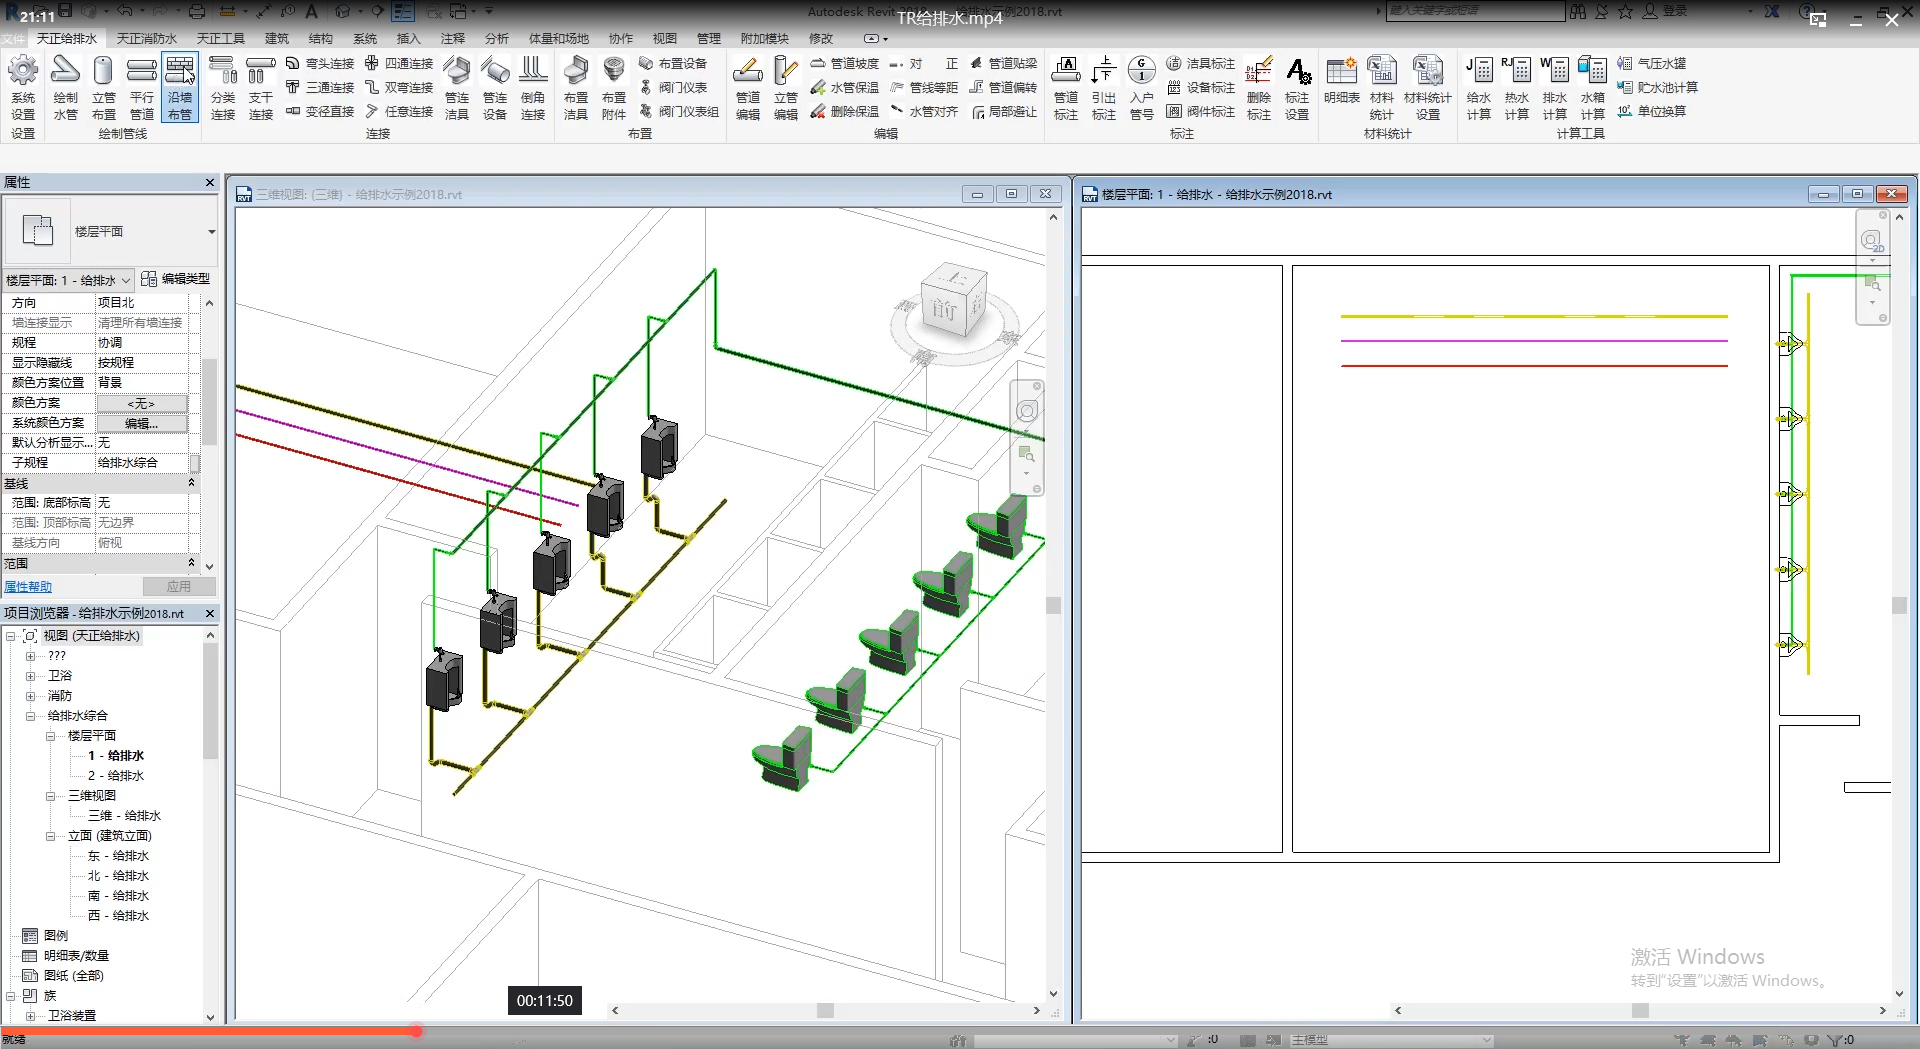Open the 属性帮助 link
The width and height of the screenshot is (1920, 1049).
[28, 587]
